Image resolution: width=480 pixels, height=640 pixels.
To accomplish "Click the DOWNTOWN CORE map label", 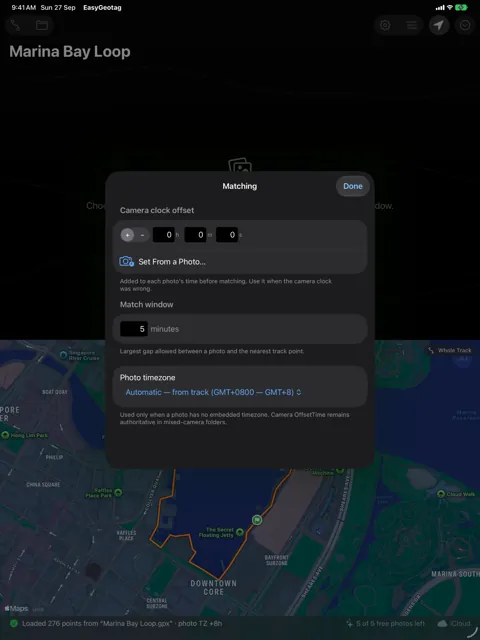I will (x=213, y=587).
